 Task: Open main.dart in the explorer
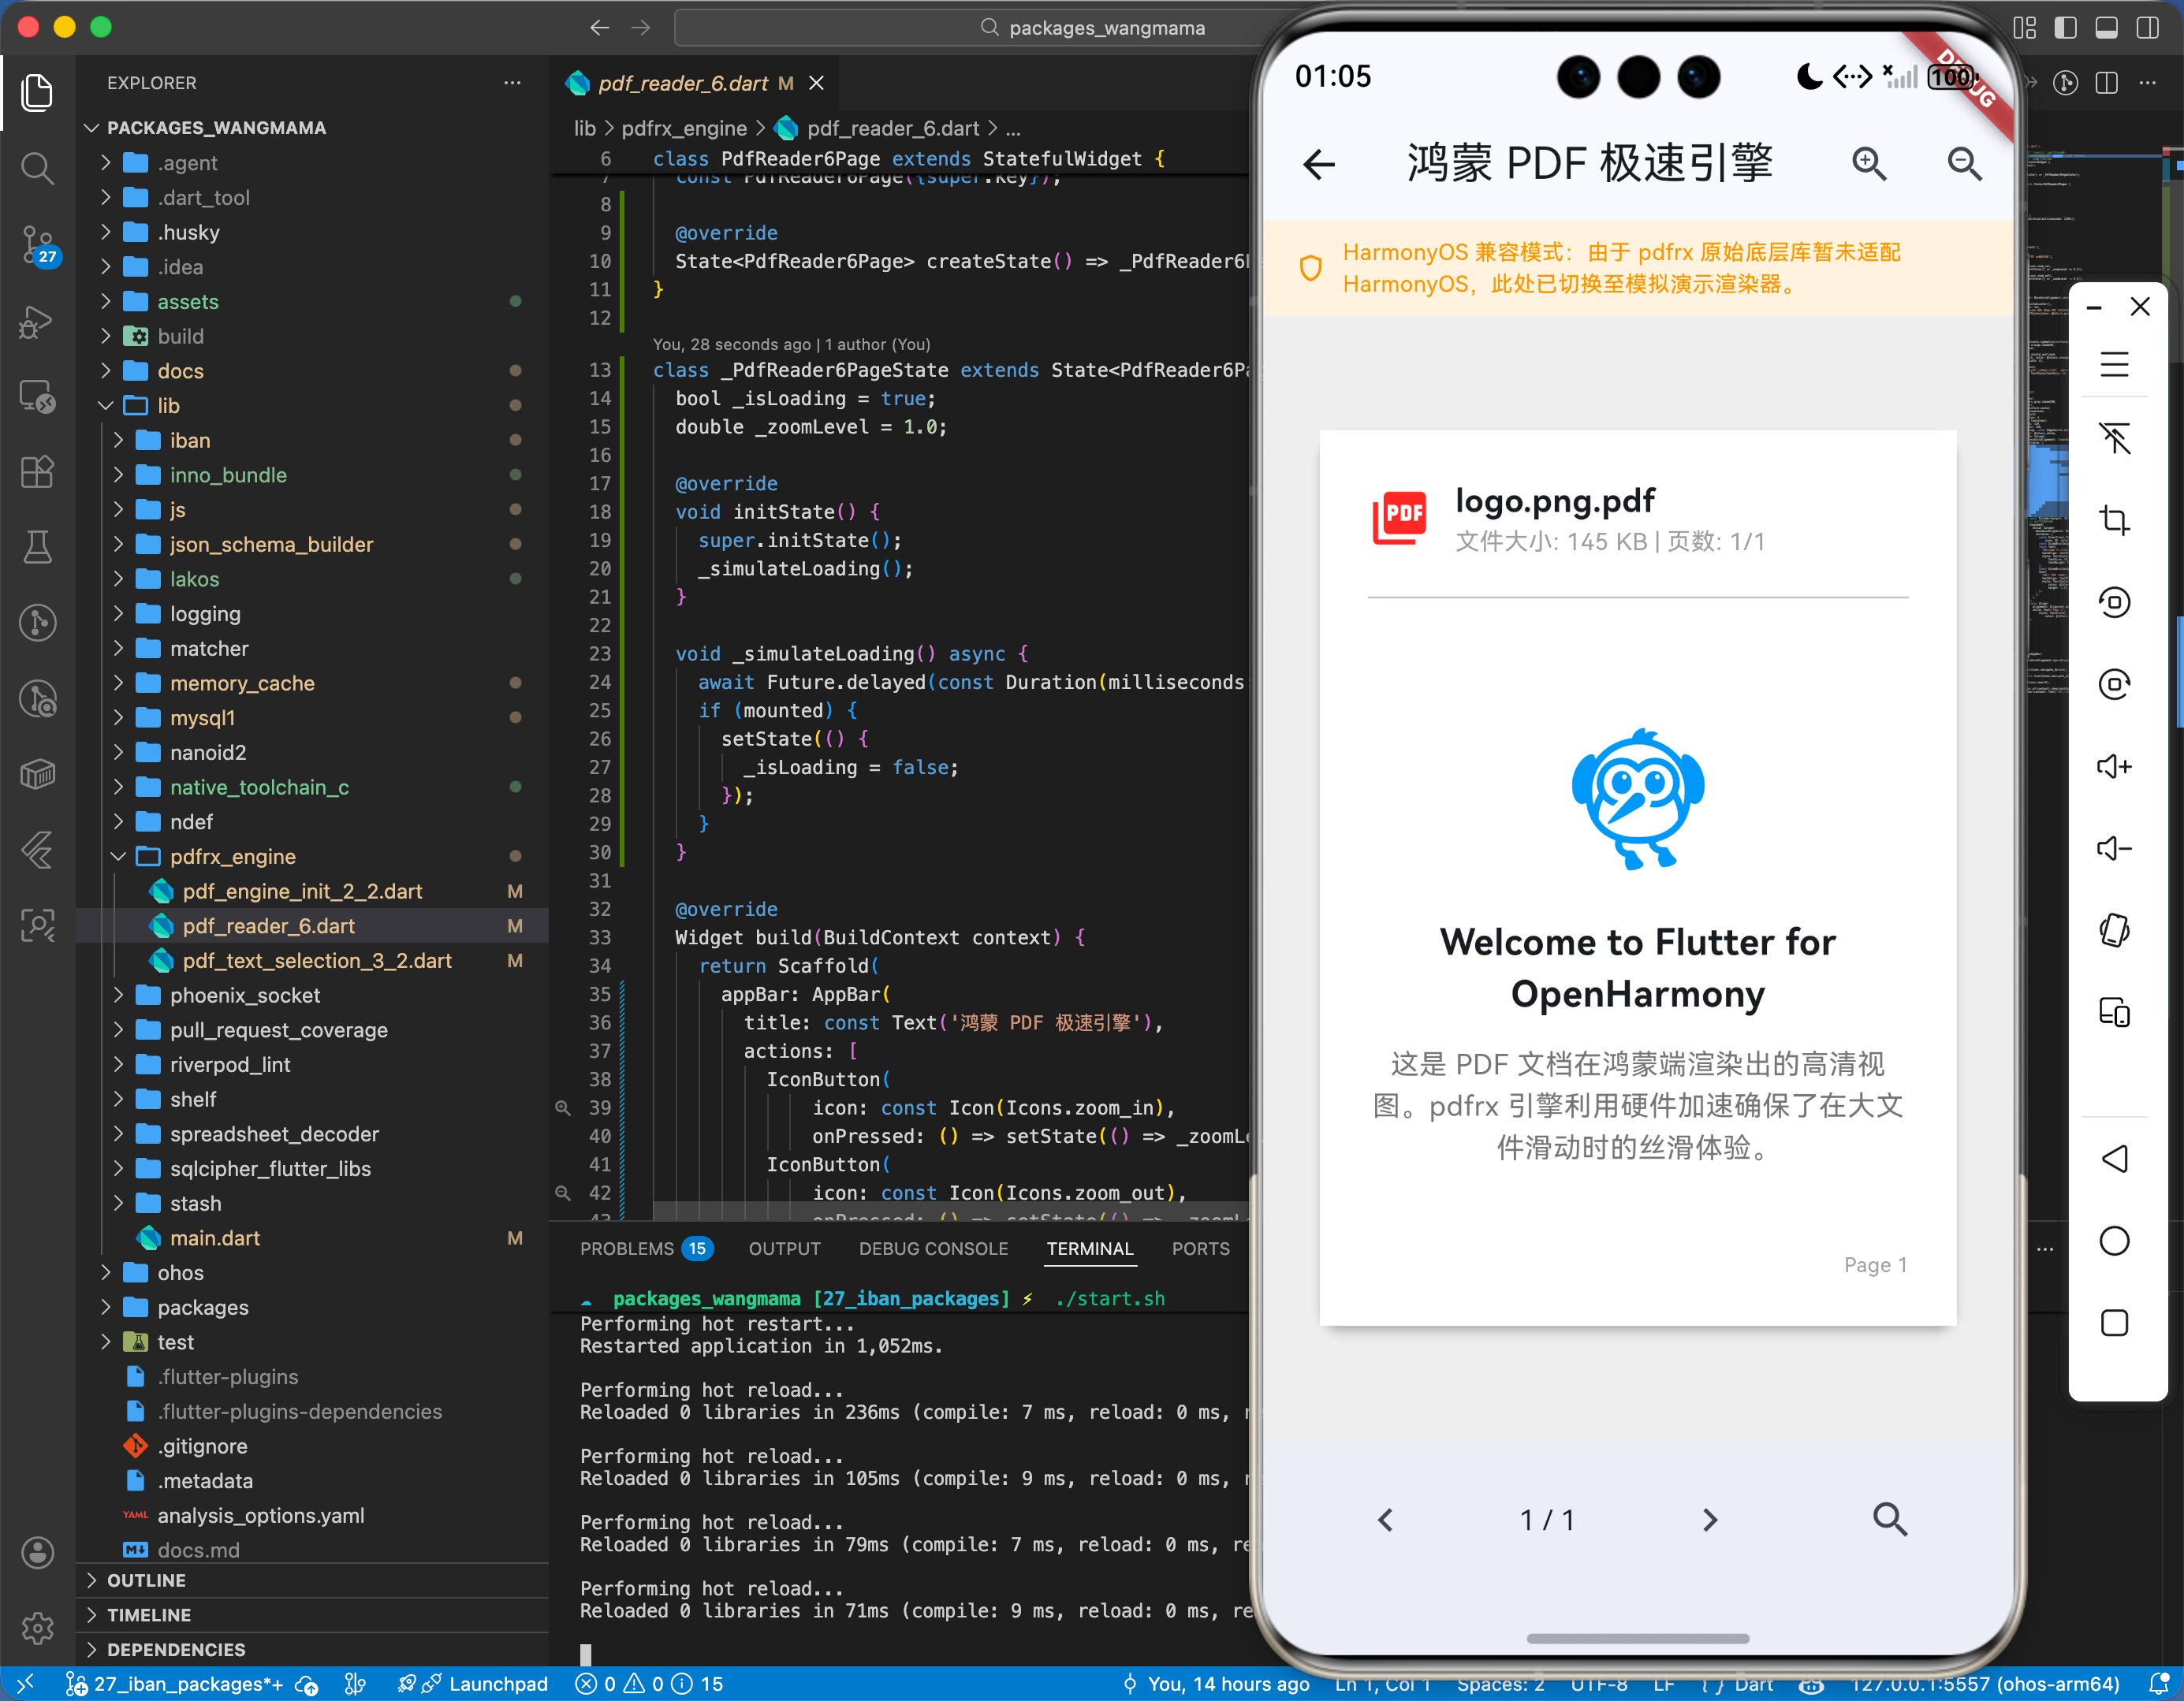(x=214, y=1238)
